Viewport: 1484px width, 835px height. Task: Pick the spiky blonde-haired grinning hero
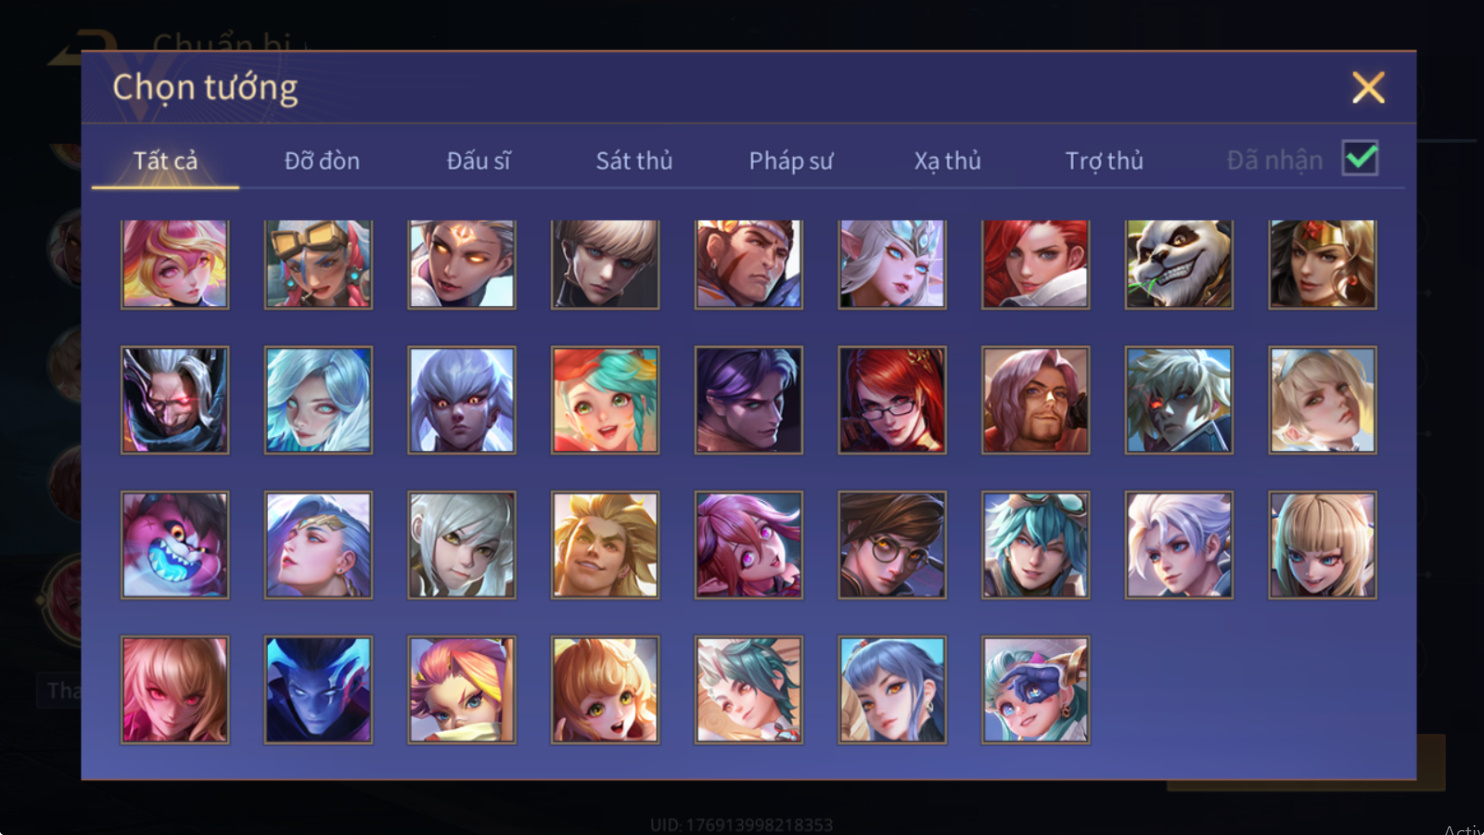coord(605,545)
